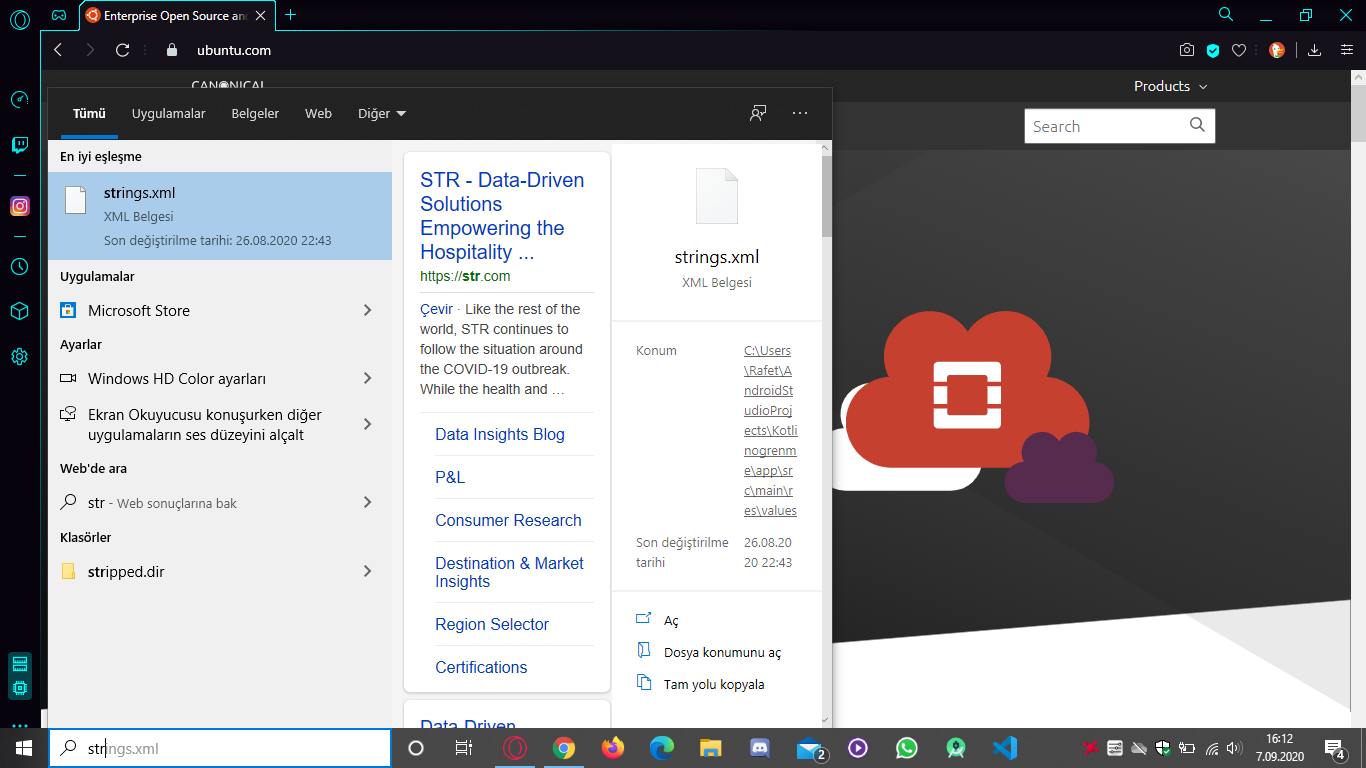Open Visual Studio Code from taskbar

tap(1005, 748)
